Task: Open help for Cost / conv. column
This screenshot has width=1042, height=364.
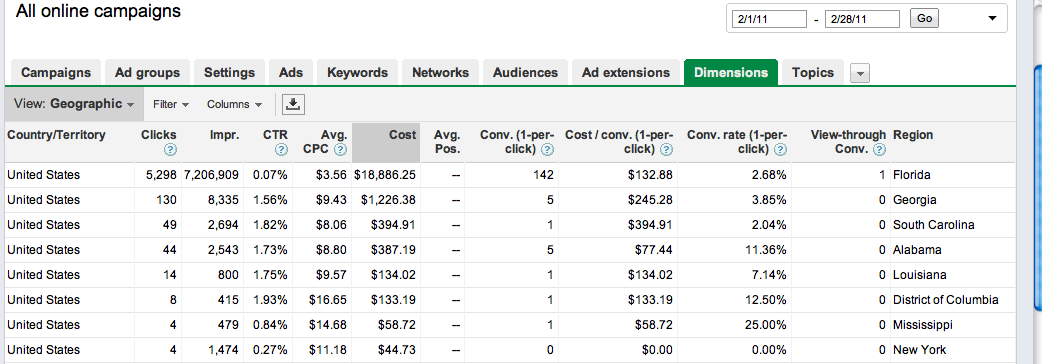Action: 667,150
